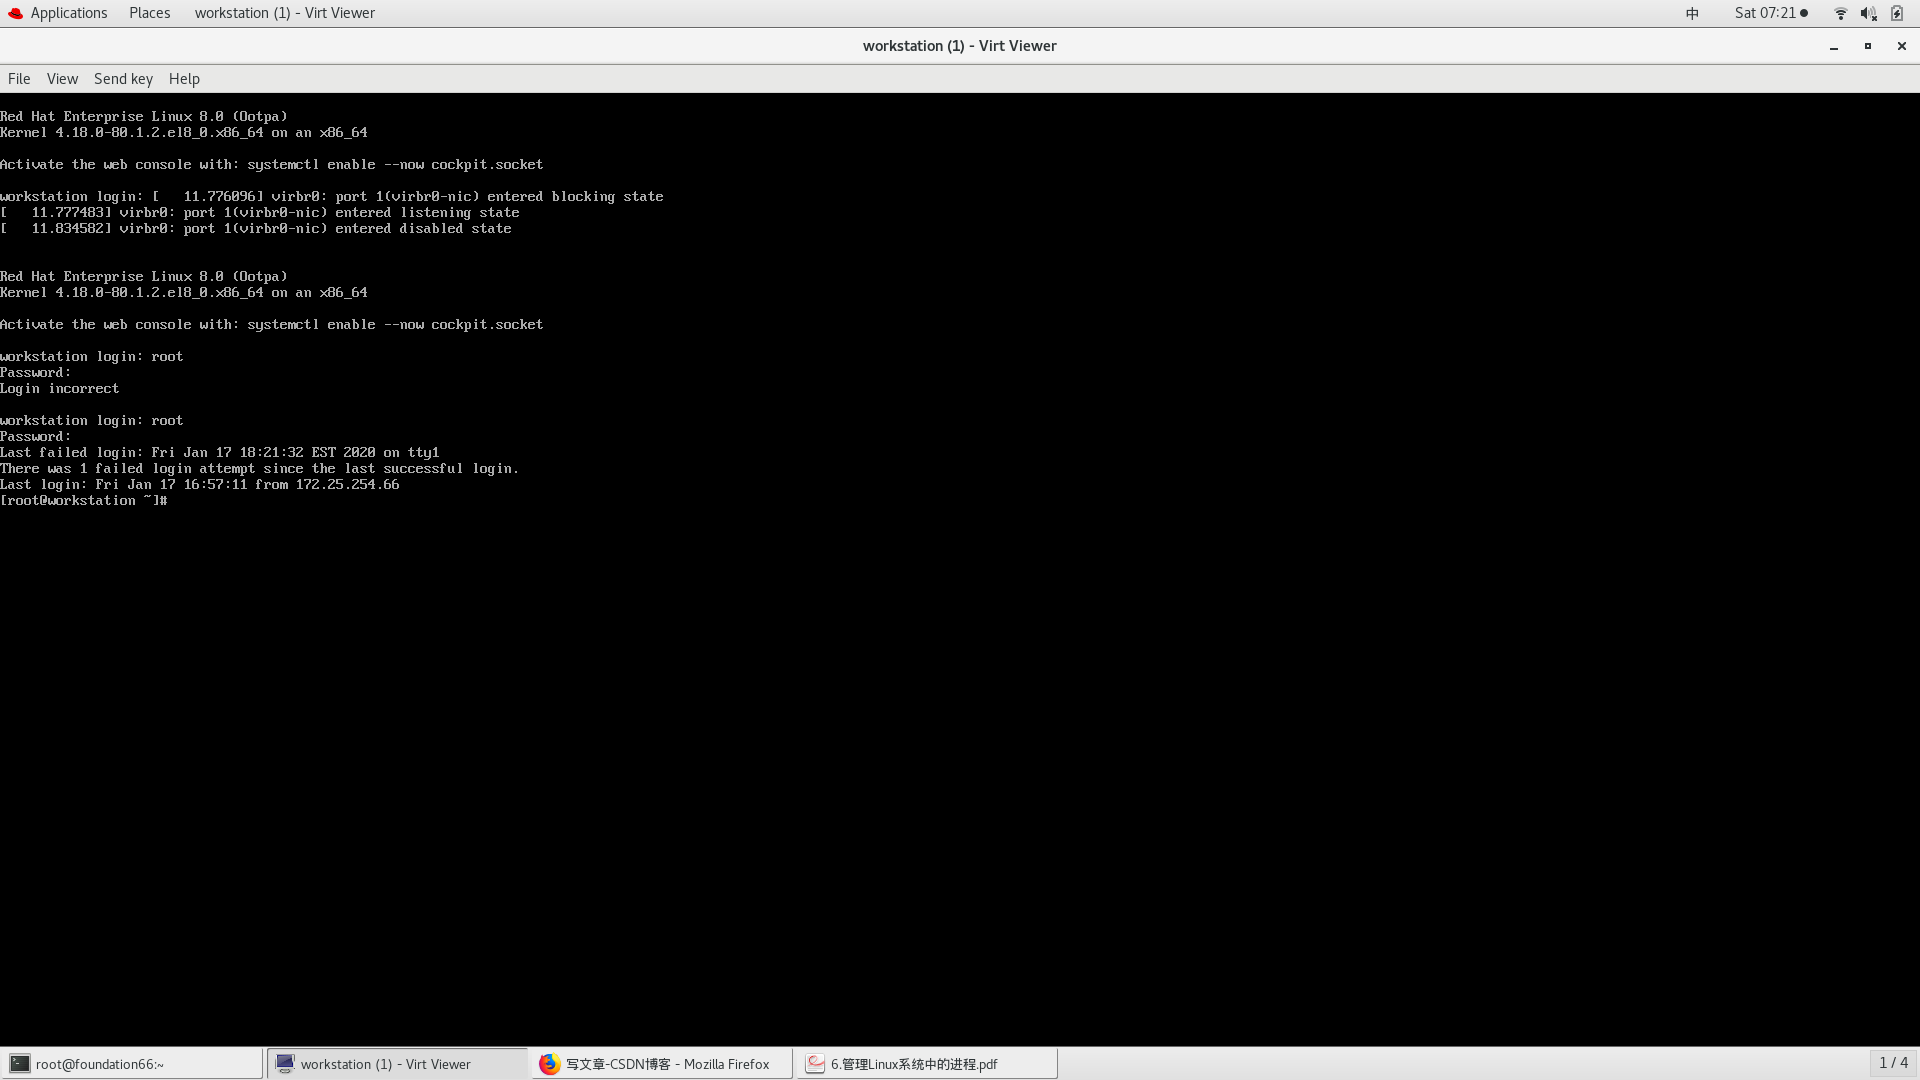This screenshot has height=1080, width=1920.
Task: Switch to CSDN Mozilla Firefox window
Action: [x=662, y=1064]
